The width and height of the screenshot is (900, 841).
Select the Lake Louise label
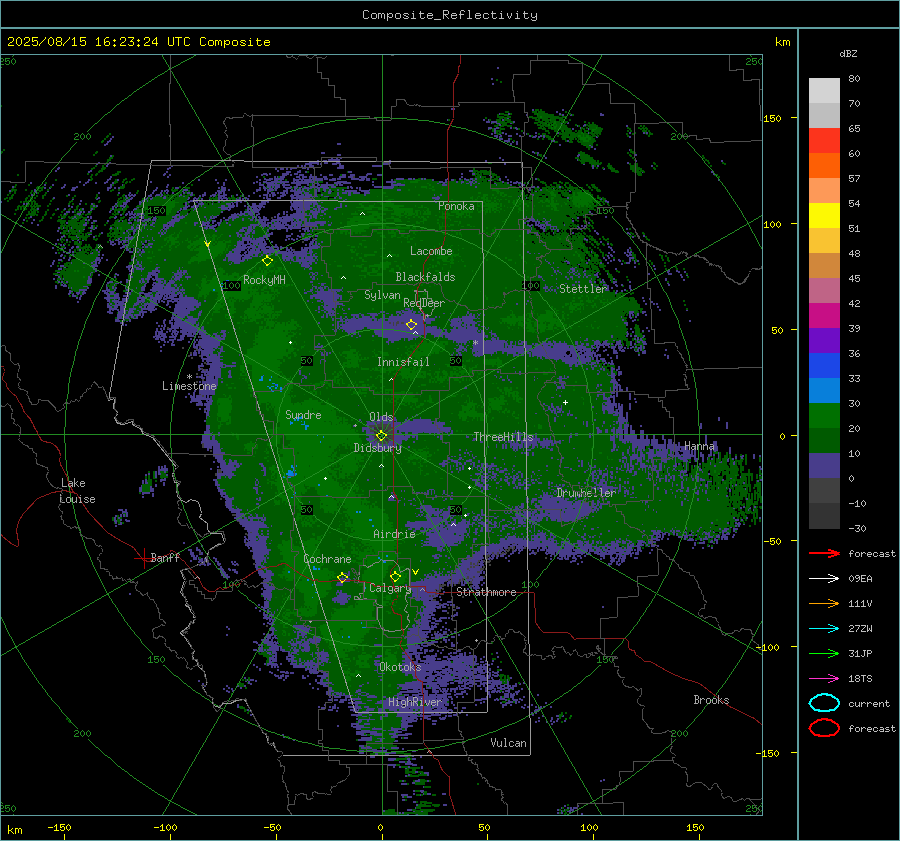click(78, 491)
